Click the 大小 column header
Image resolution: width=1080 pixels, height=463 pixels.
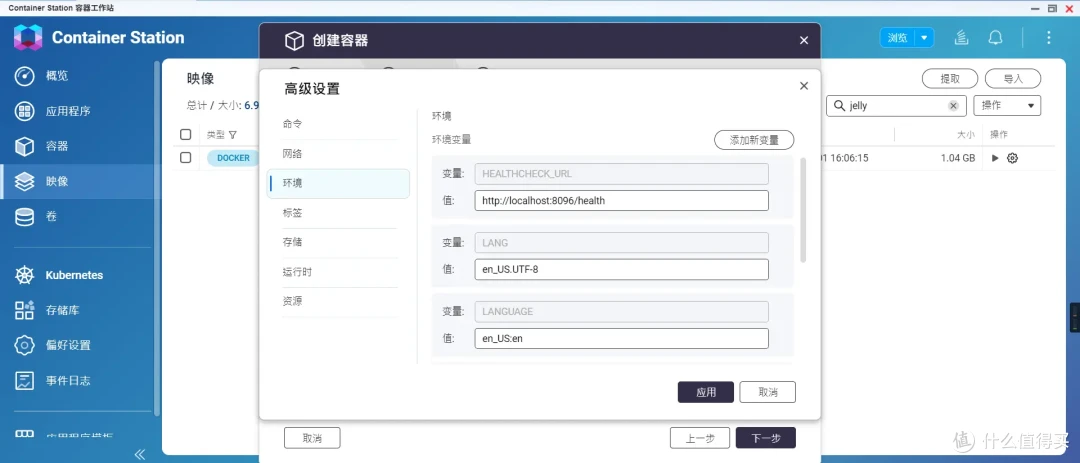point(966,134)
